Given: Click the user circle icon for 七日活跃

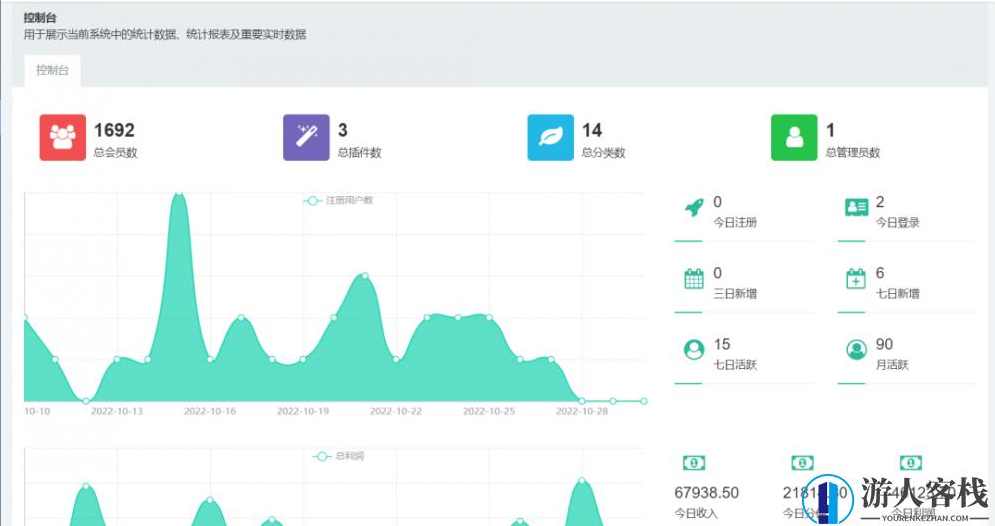Looking at the screenshot, I should click(694, 350).
